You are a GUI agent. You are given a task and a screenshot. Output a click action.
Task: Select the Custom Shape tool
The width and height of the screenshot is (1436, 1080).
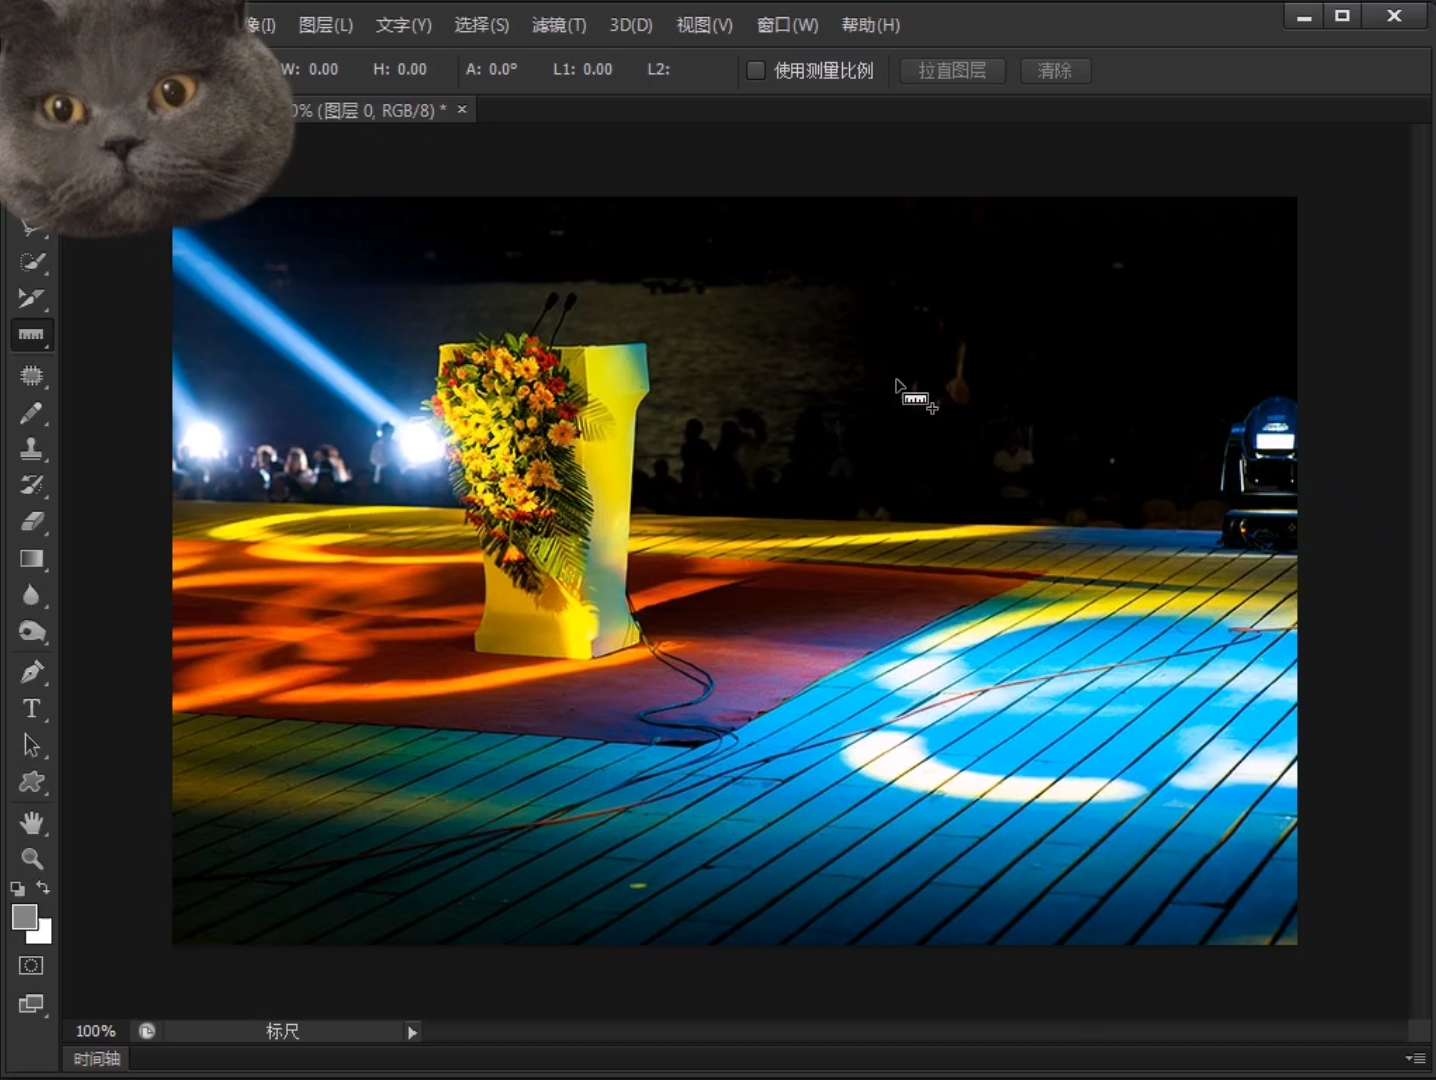point(31,782)
